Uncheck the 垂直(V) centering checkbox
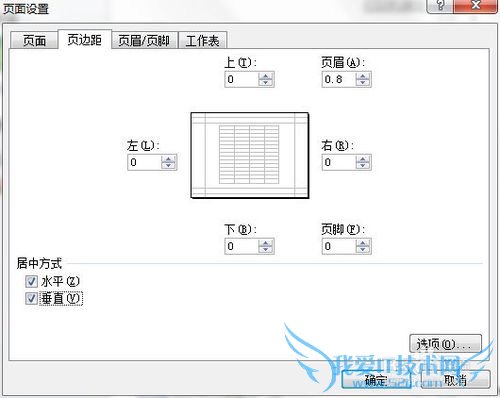Image resolution: width=500 pixels, height=398 pixels. pos(31,298)
